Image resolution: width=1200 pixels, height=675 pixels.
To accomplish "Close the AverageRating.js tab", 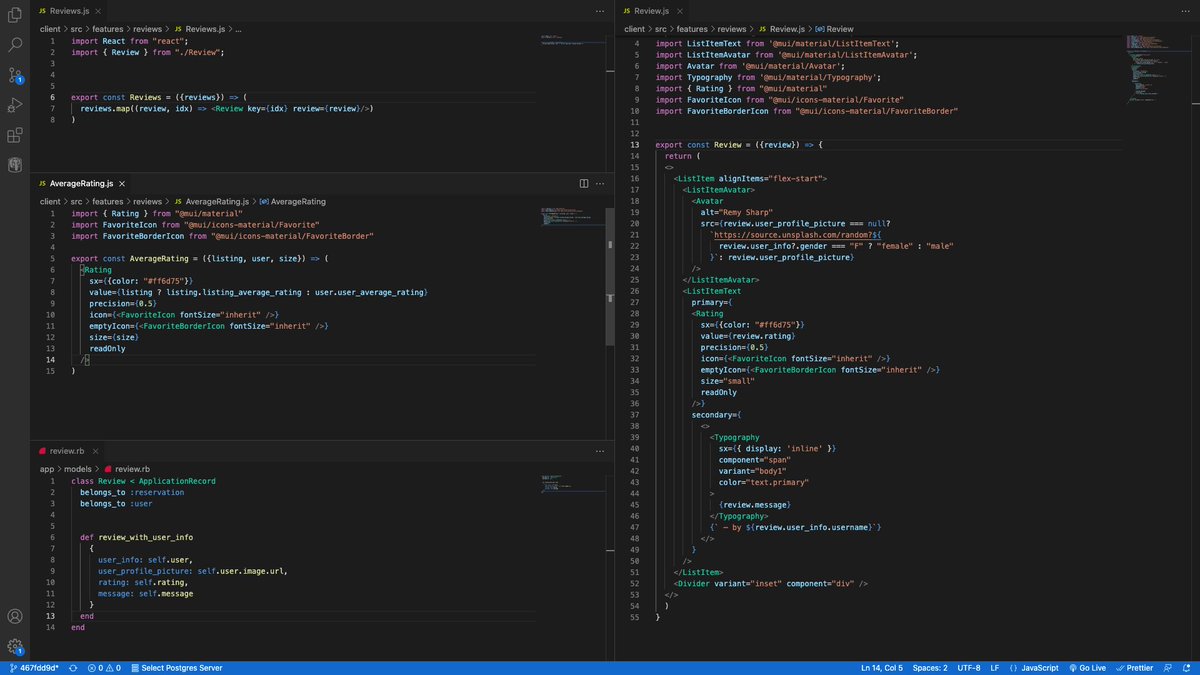I will [x=123, y=184].
